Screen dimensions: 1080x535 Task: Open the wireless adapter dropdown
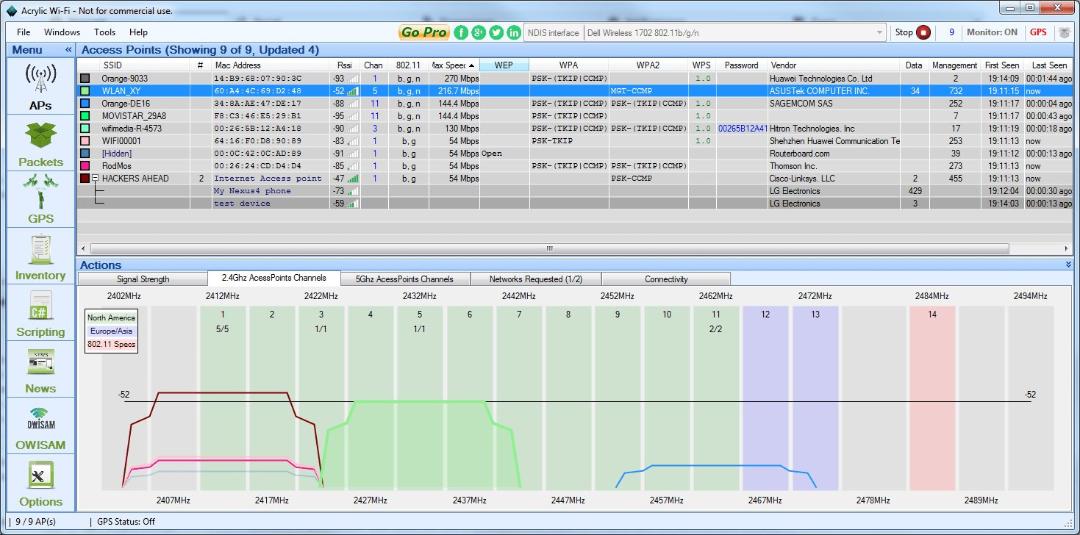[x=880, y=32]
